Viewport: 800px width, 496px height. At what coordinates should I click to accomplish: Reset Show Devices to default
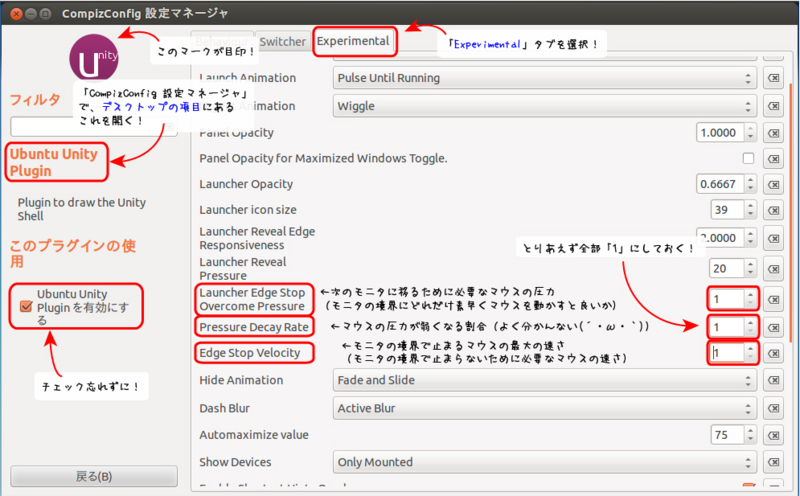[x=773, y=462]
